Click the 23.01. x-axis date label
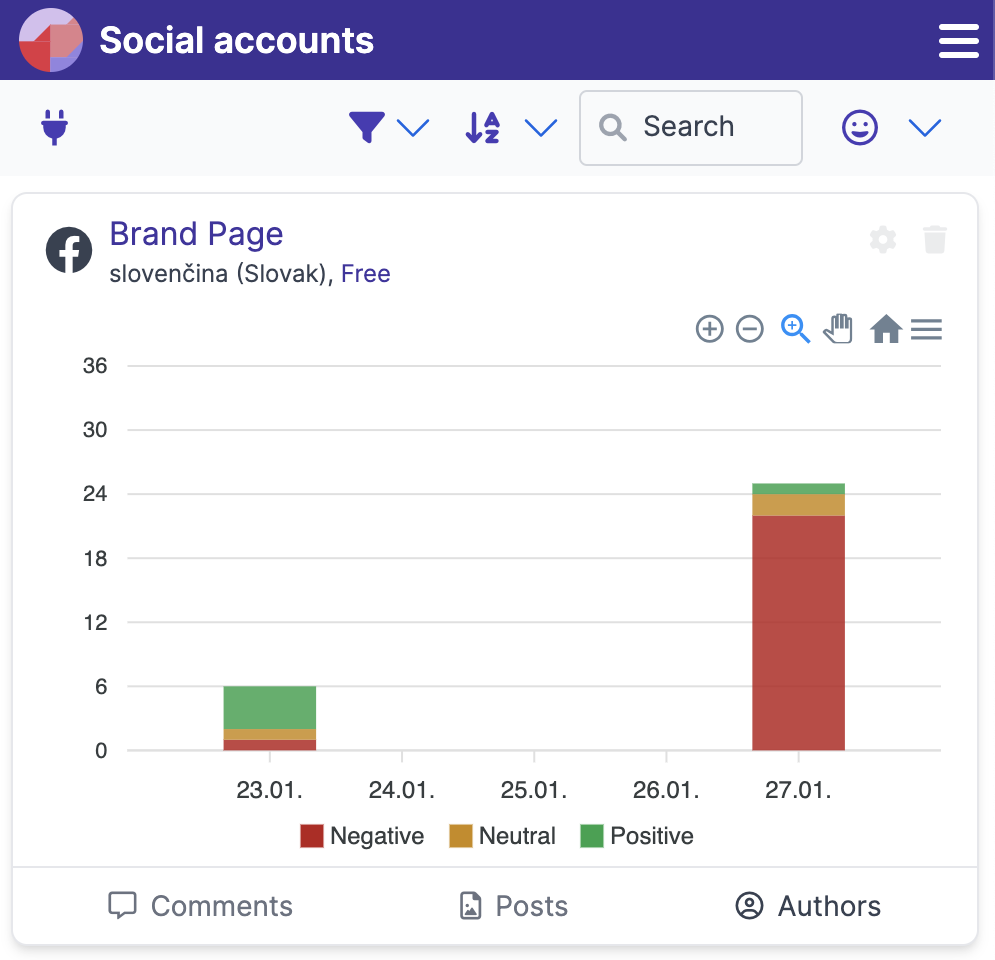This screenshot has width=995, height=960. pyautogui.click(x=270, y=790)
